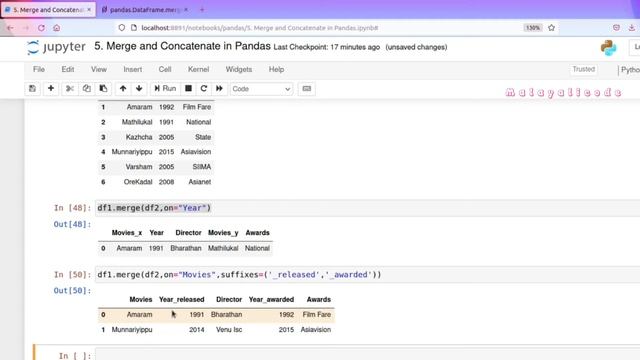
Task: Open the cell type Code dropdown
Action: coord(261,89)
